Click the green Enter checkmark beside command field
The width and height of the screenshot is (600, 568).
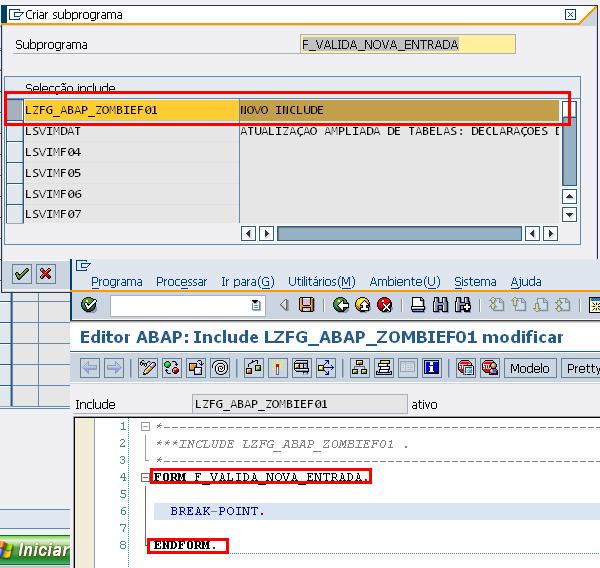(x=89, y=305)
